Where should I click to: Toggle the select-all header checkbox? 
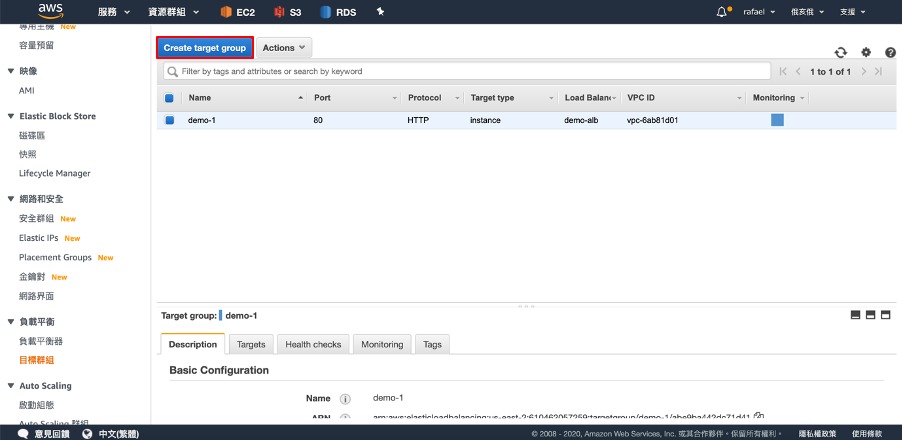[x=169, y=98]
